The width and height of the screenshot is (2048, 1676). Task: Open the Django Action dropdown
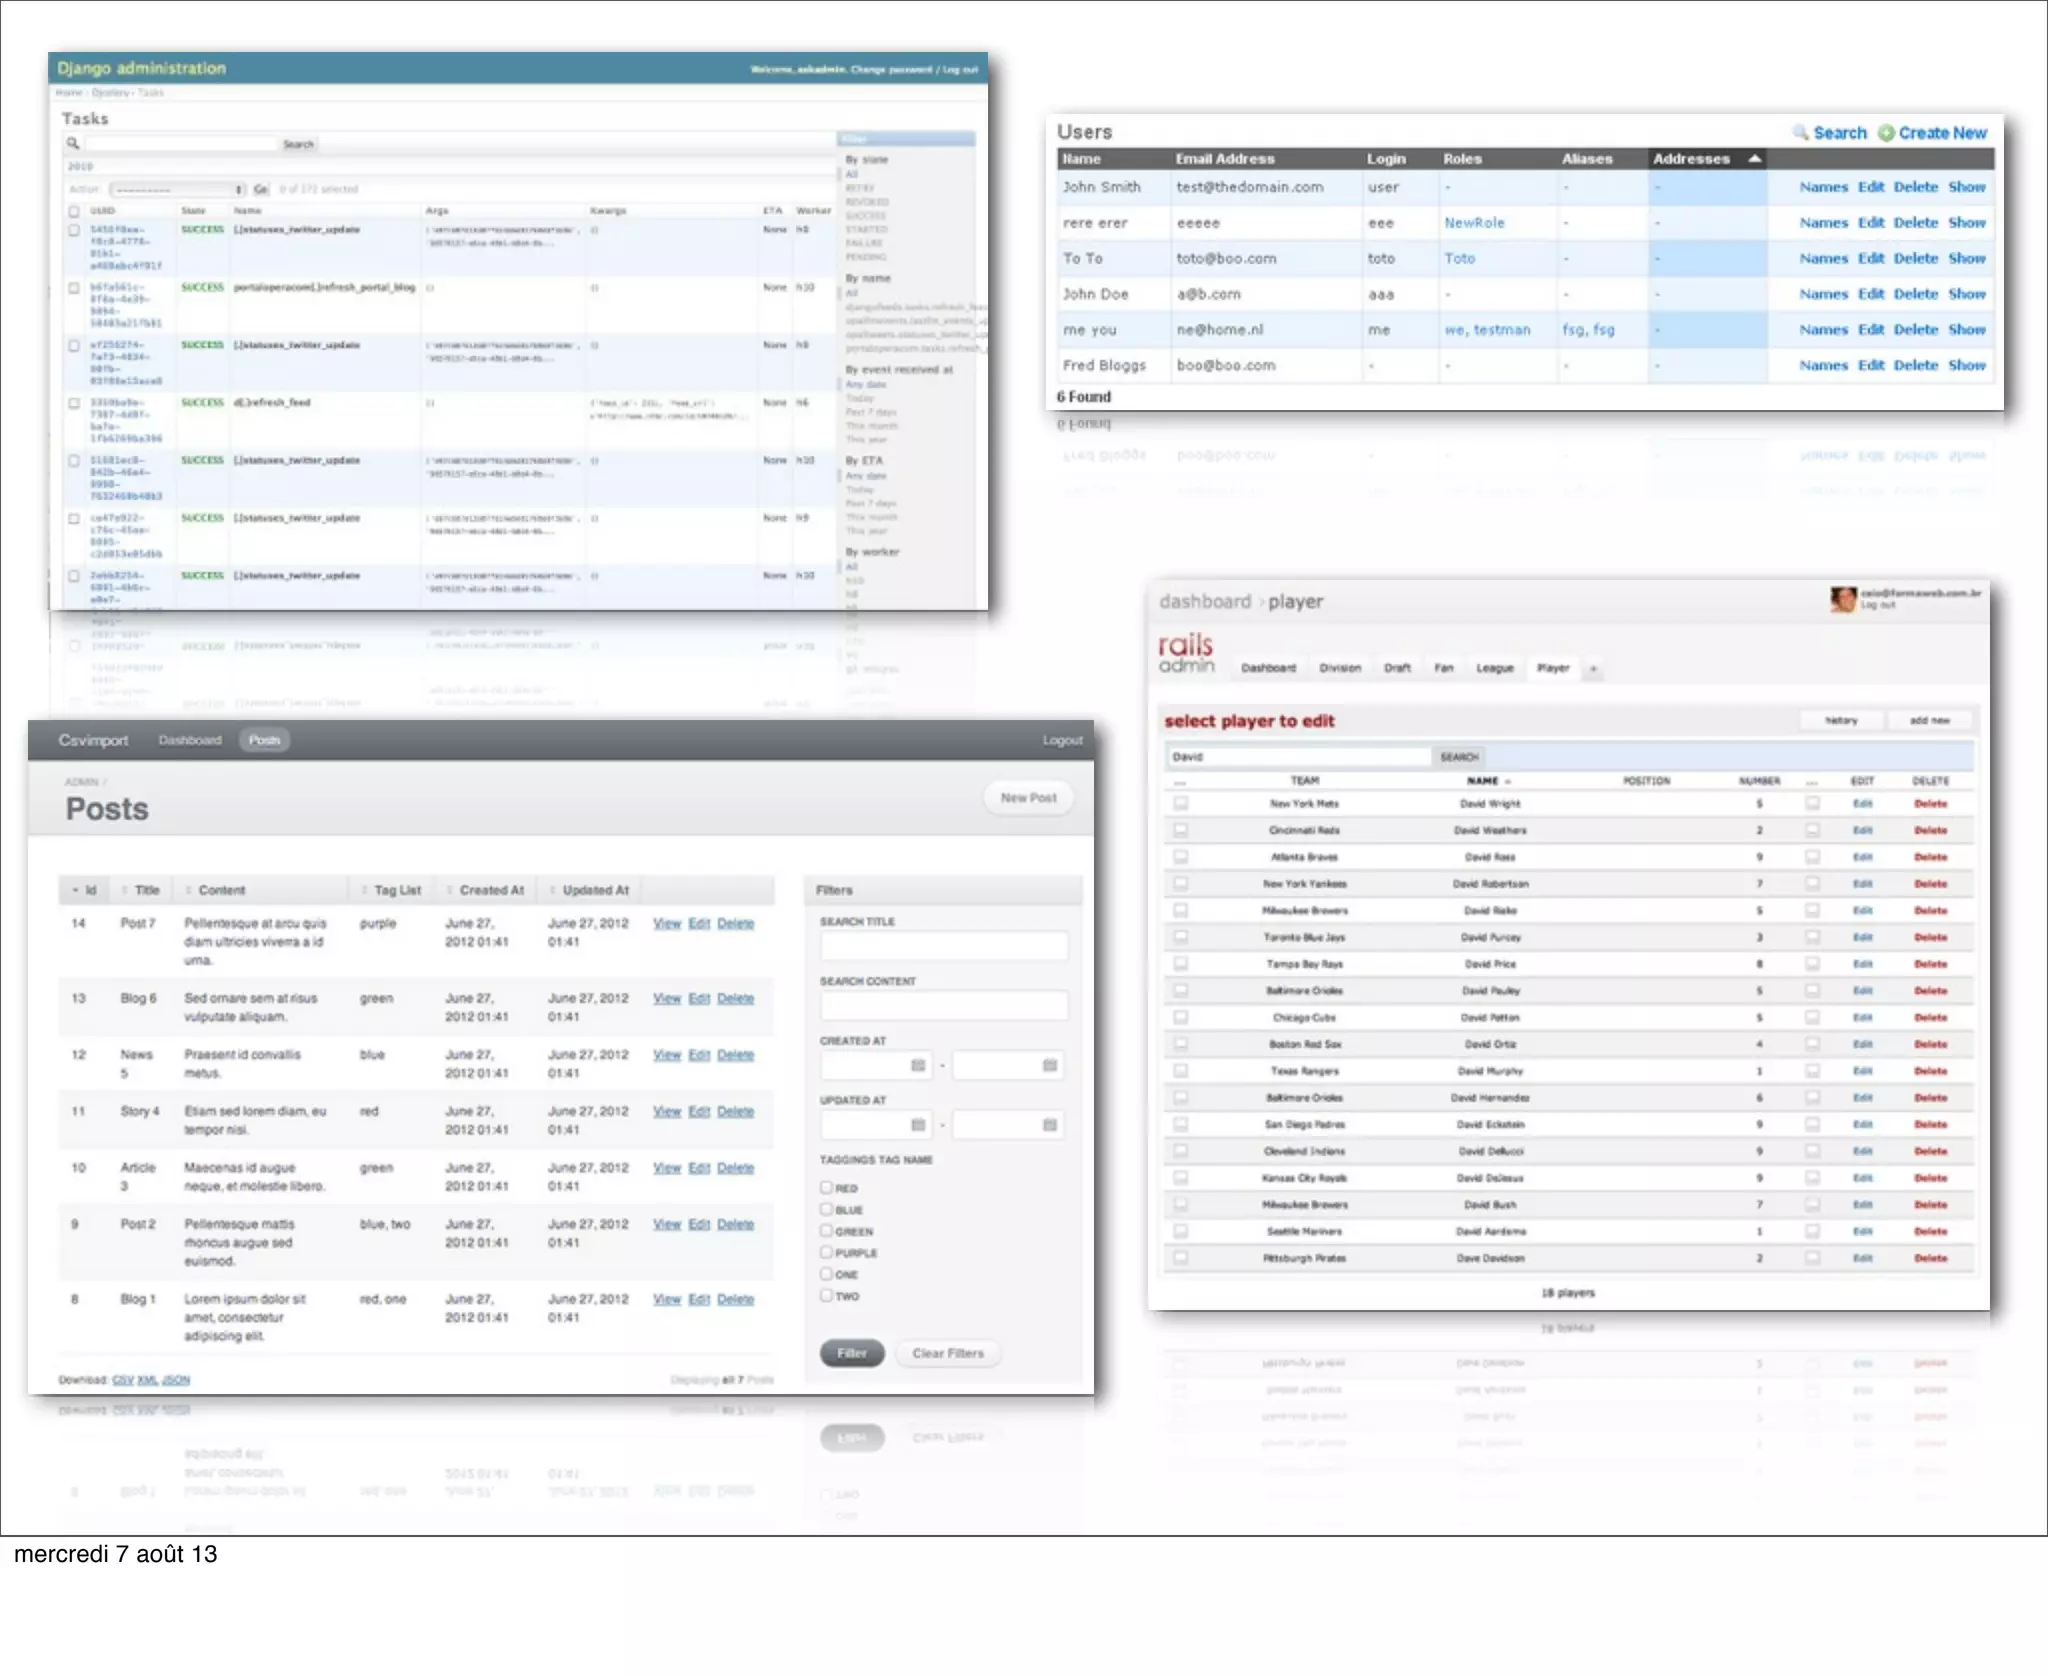tap(177, 189)
